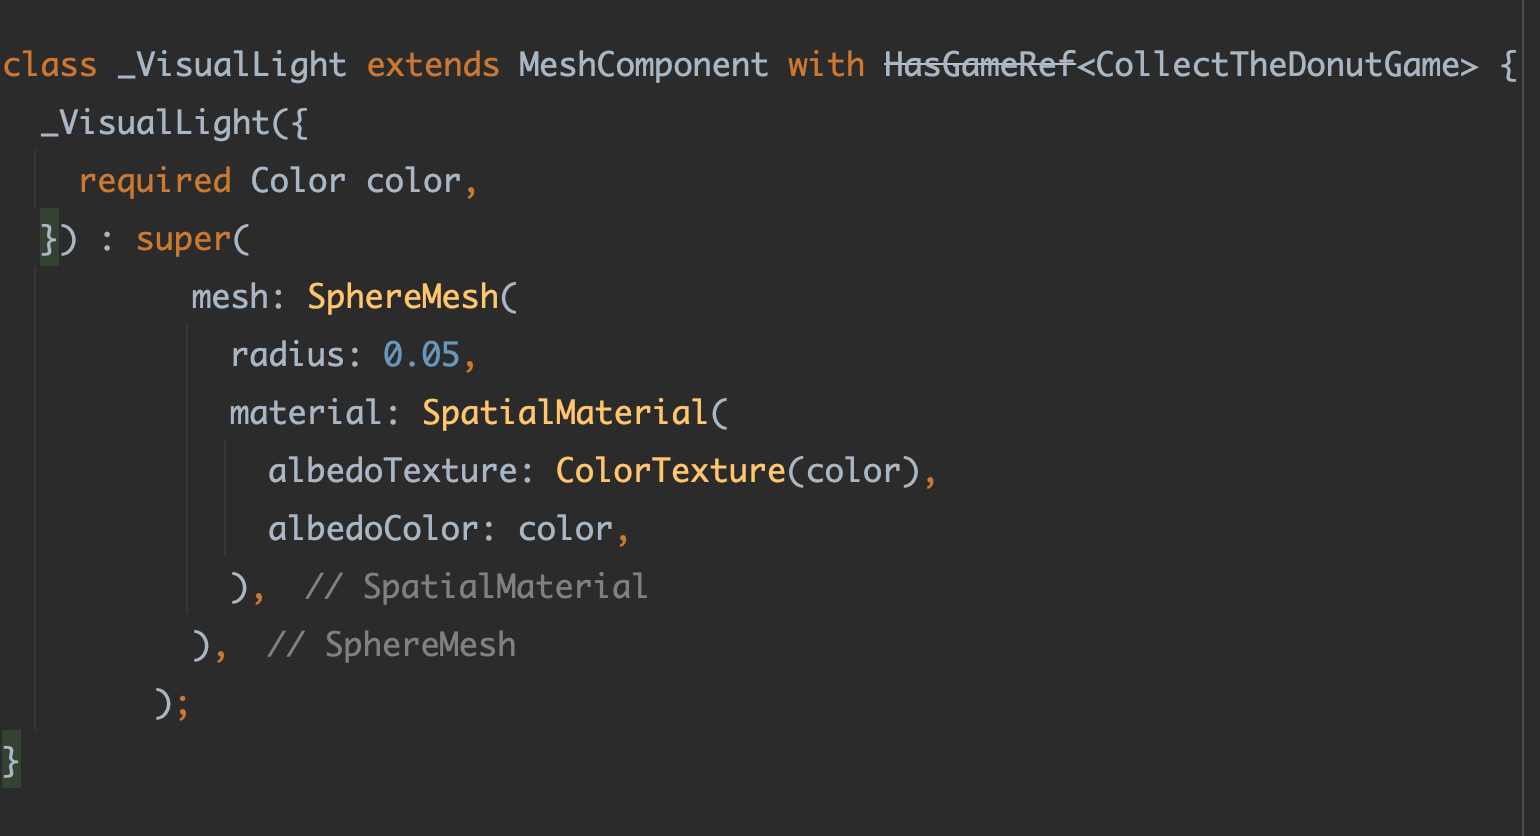Click the Color type in constructor parameter
1540x836 pixels.
[297, 182]
